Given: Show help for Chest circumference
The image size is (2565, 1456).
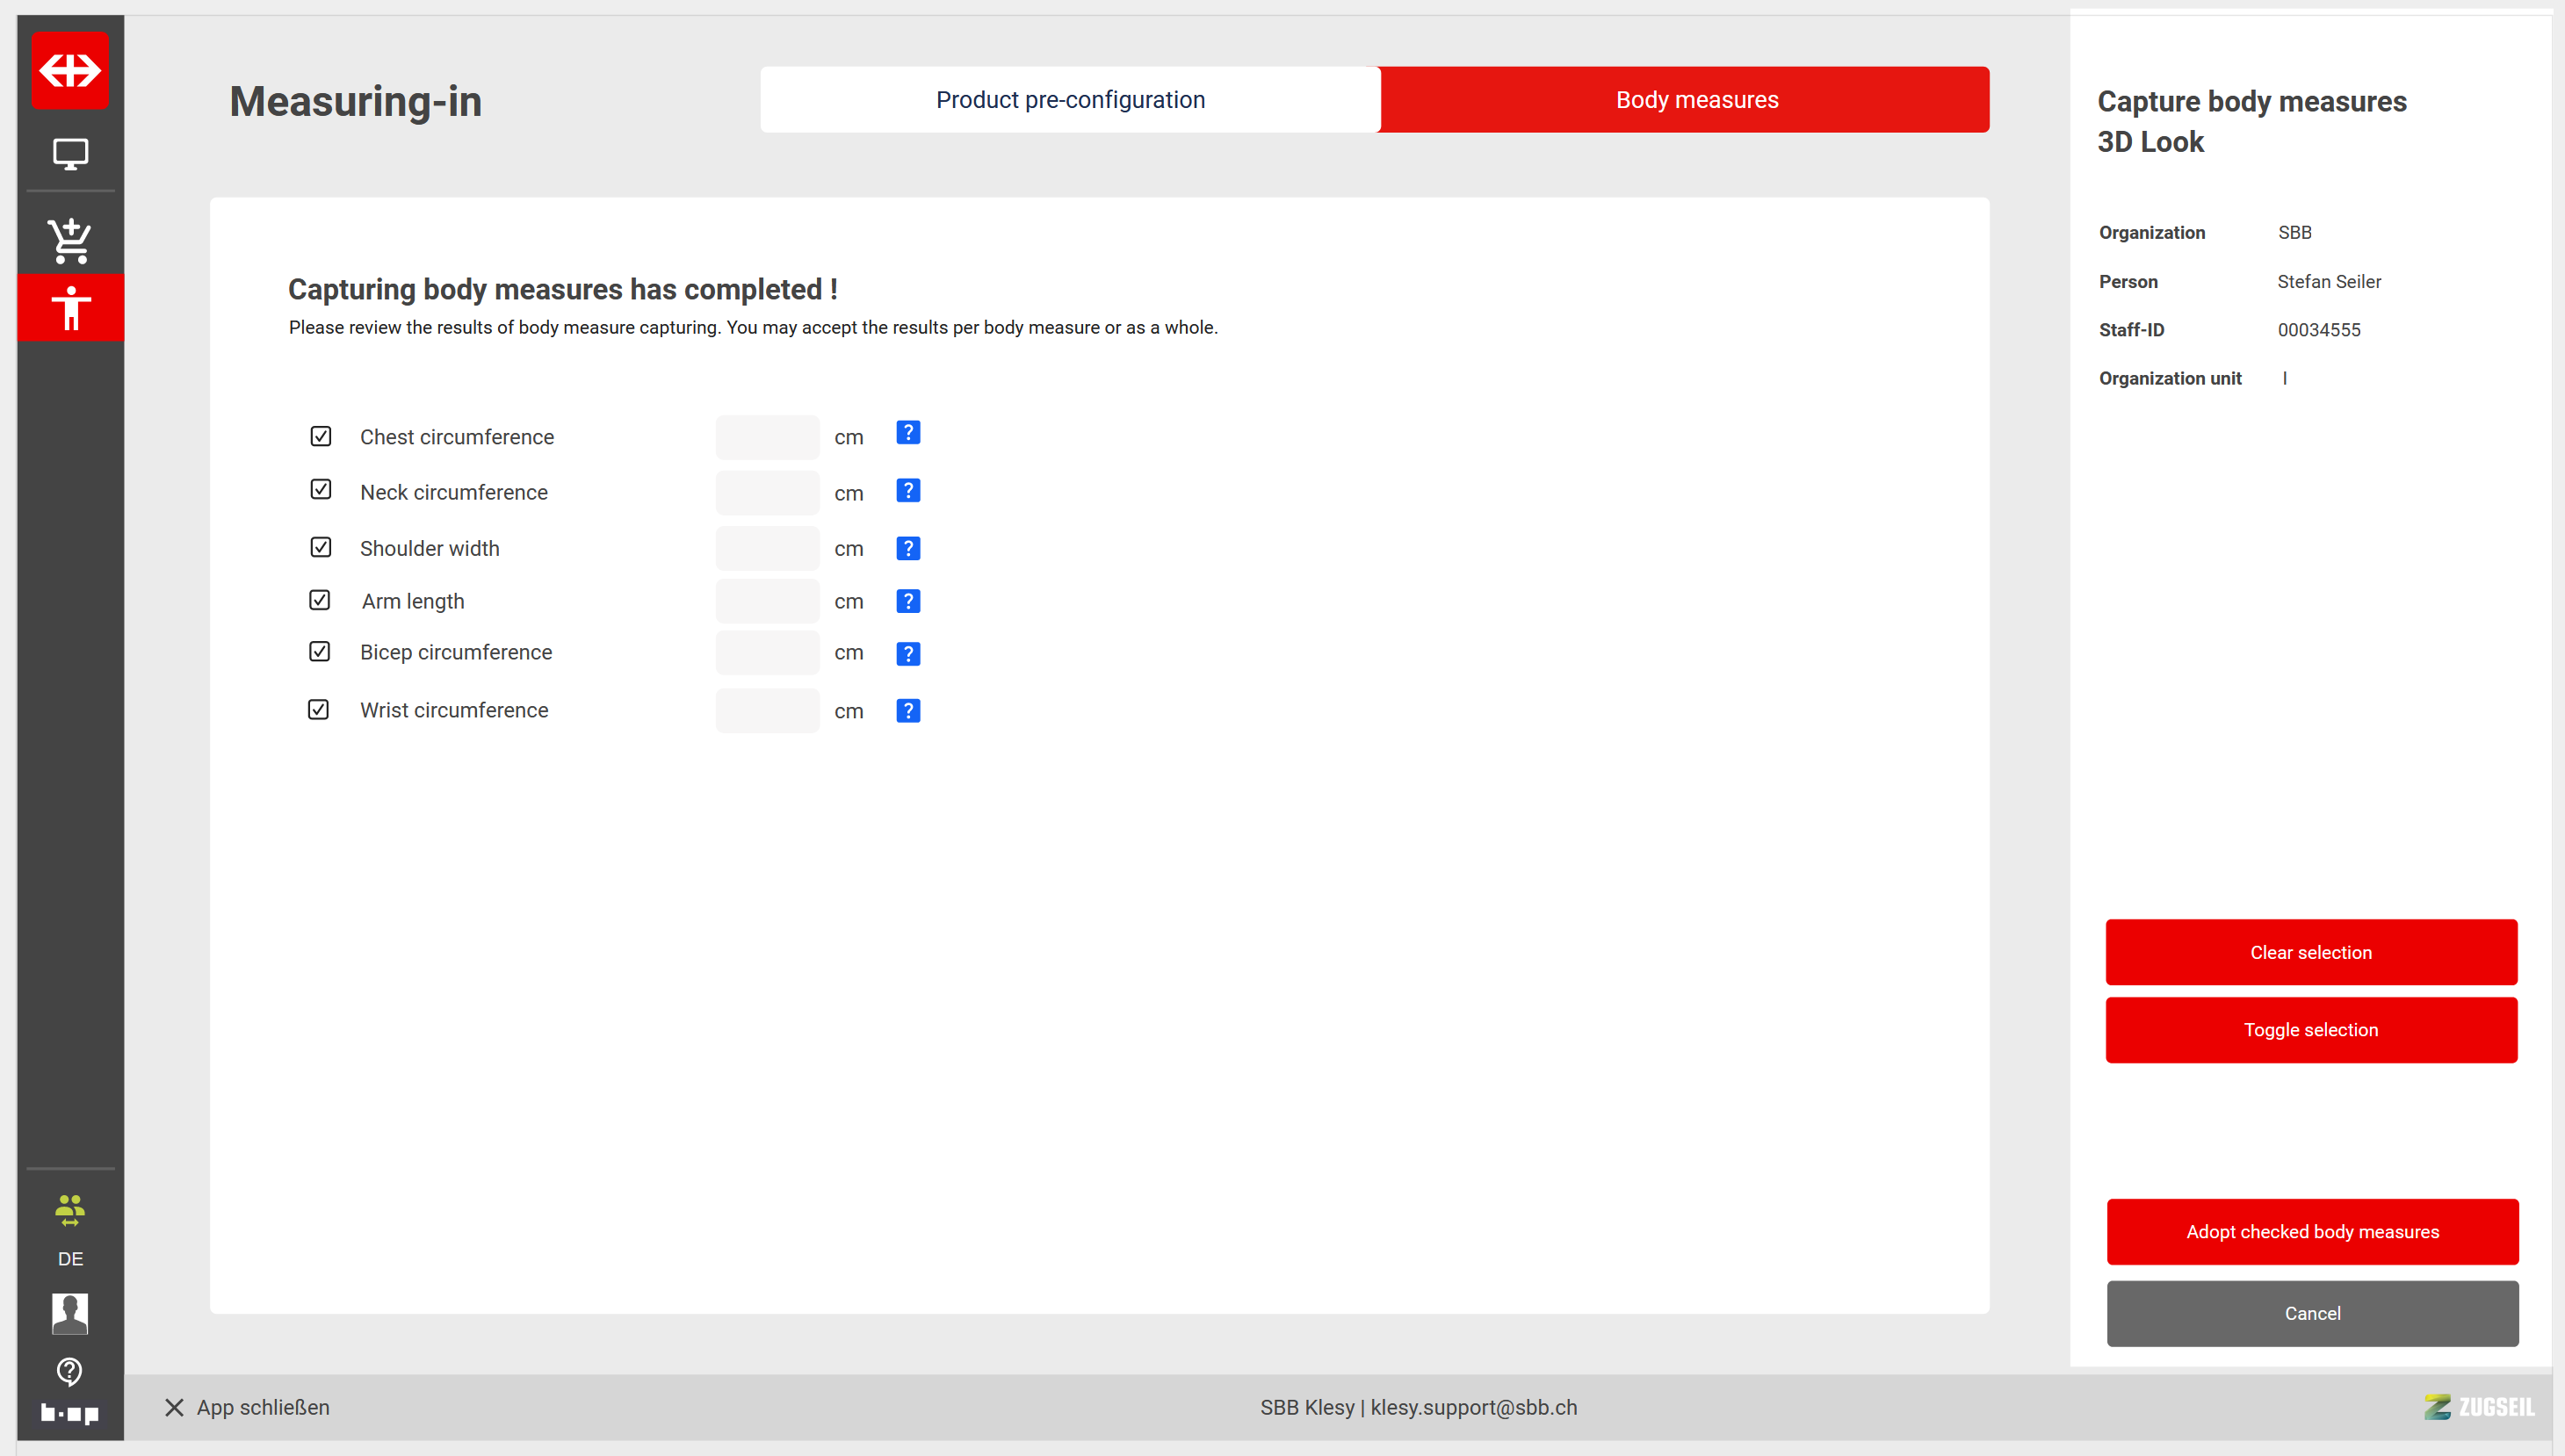Looking at the screenshot, I should [907, 433].
